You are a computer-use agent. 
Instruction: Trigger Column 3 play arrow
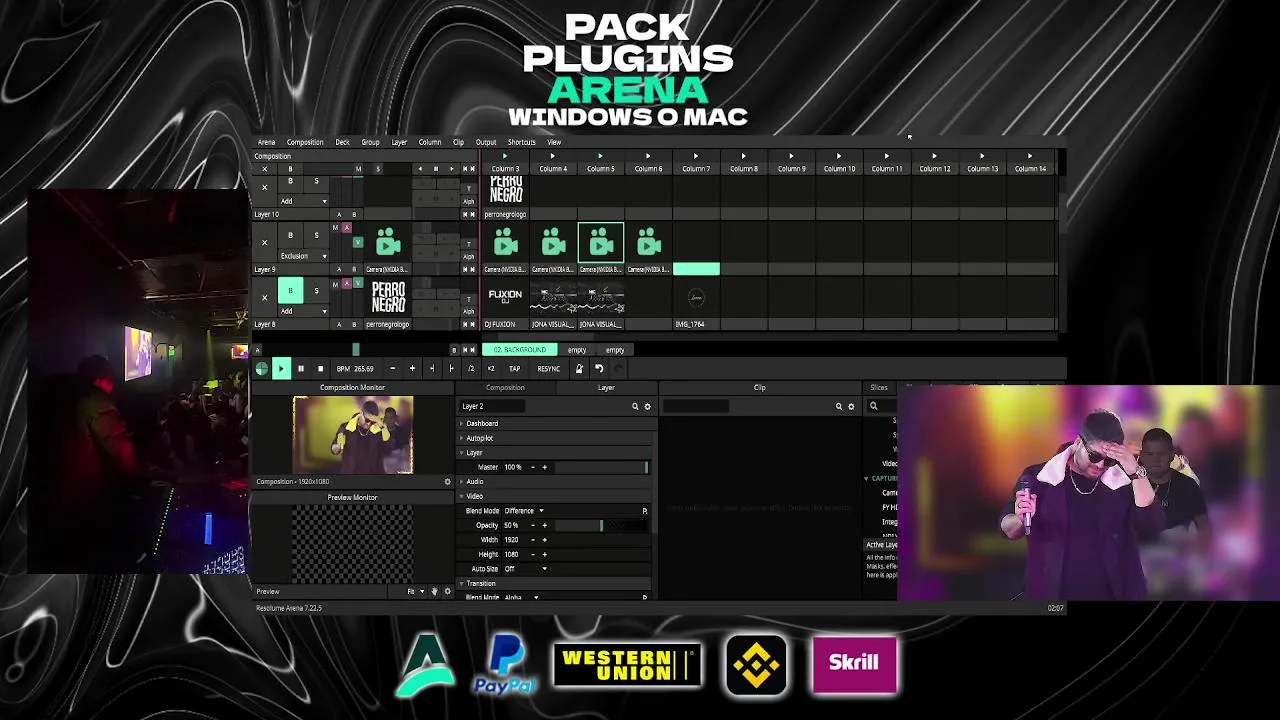[x=505, y=156]
